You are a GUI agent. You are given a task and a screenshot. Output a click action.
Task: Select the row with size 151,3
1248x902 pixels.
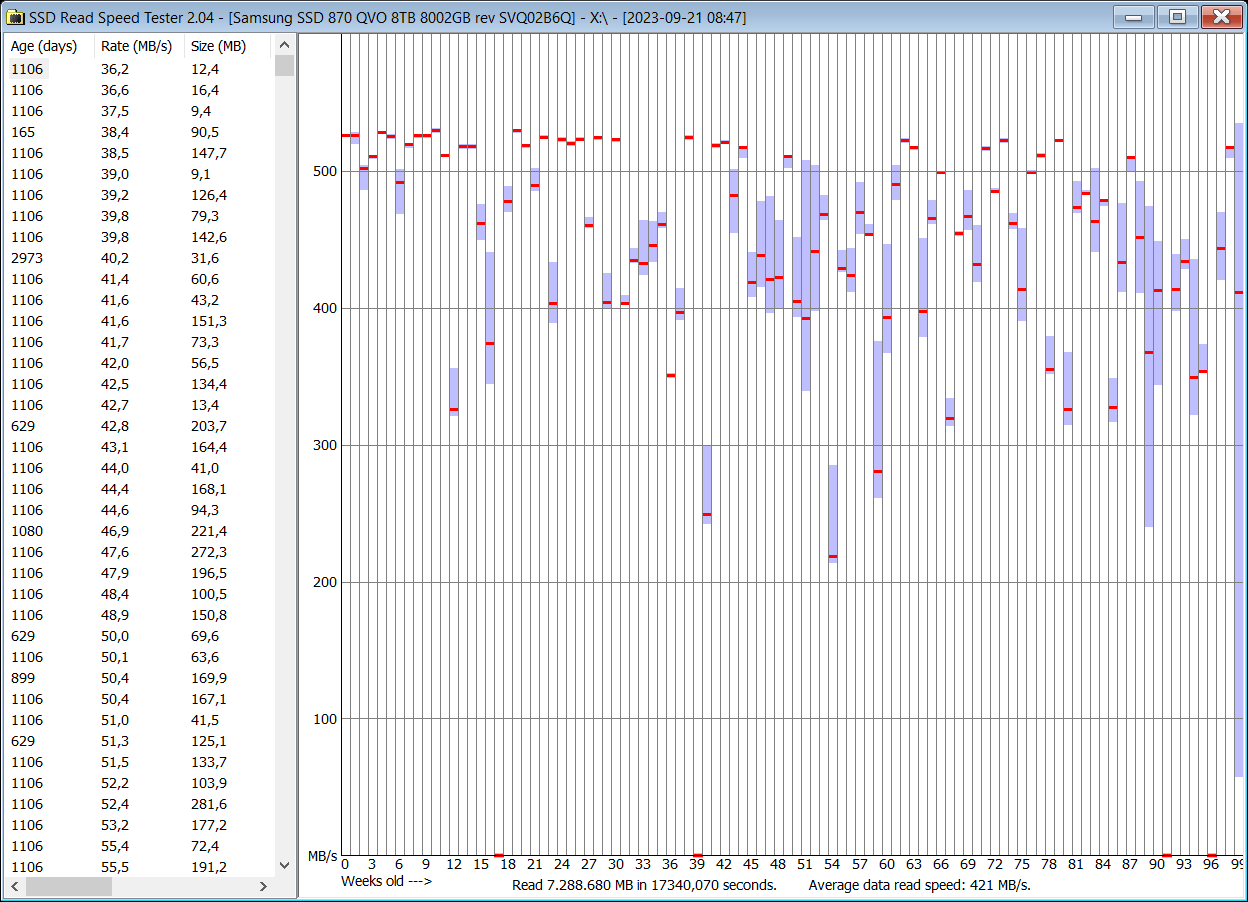tap(140, 321)
